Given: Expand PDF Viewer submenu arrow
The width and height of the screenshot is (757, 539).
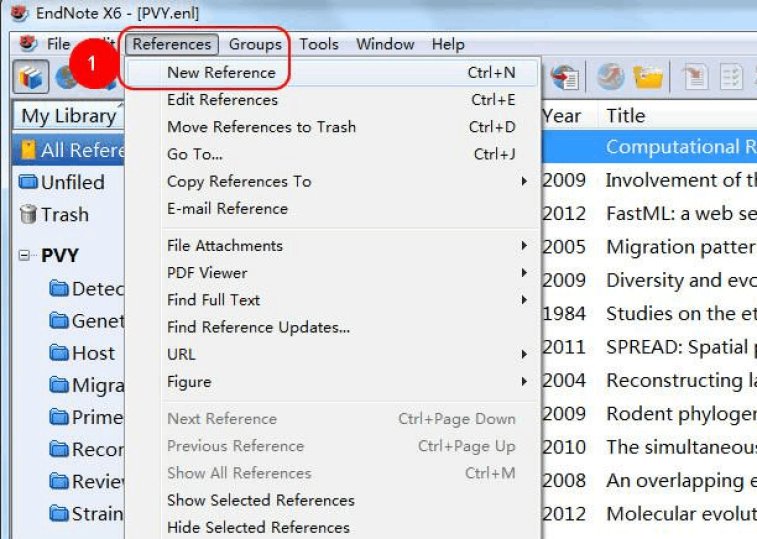Looking at the screenshot, I should point(524,273).
